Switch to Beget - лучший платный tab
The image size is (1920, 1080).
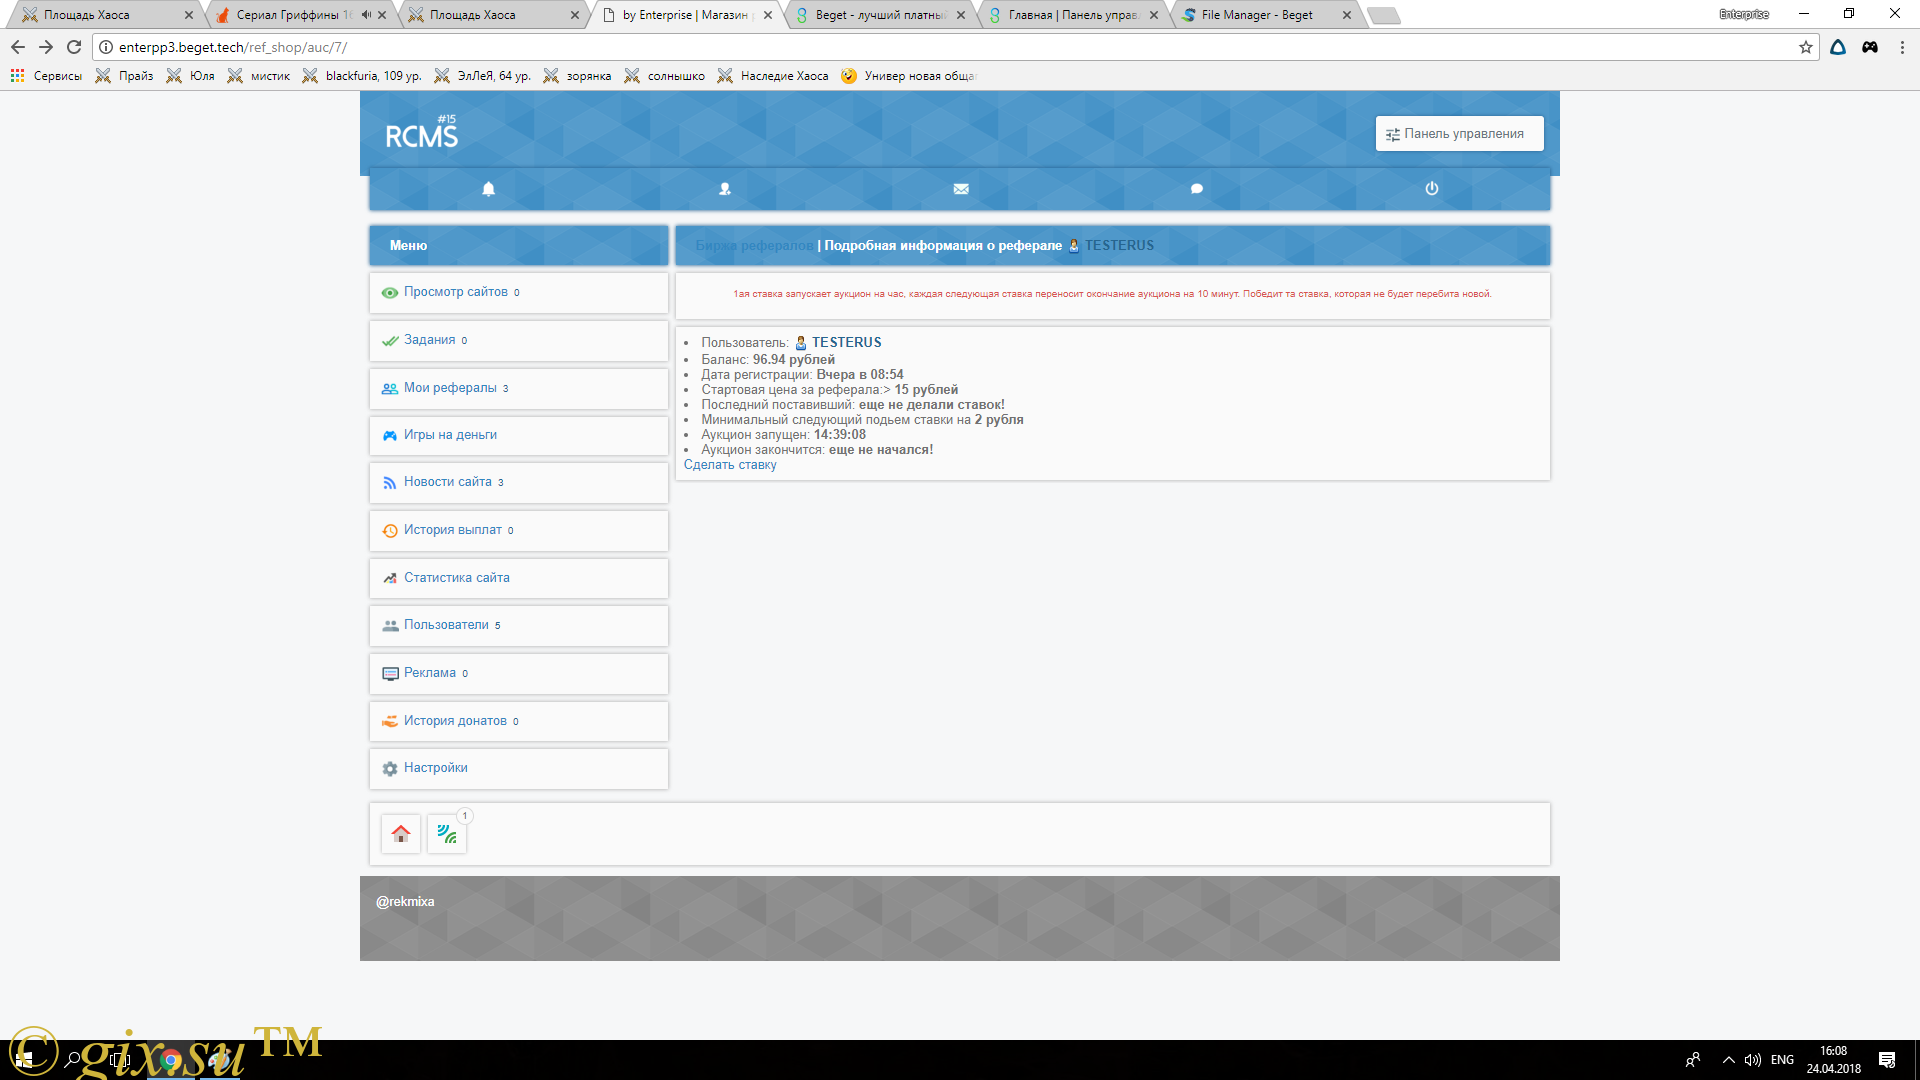click(880, 15)
